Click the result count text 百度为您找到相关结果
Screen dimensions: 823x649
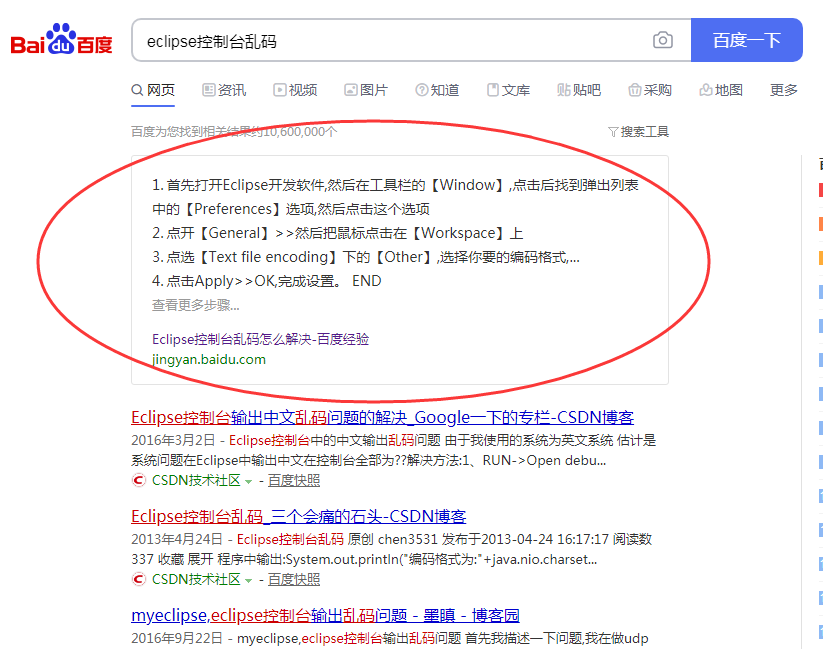click(x=234, y=132)
